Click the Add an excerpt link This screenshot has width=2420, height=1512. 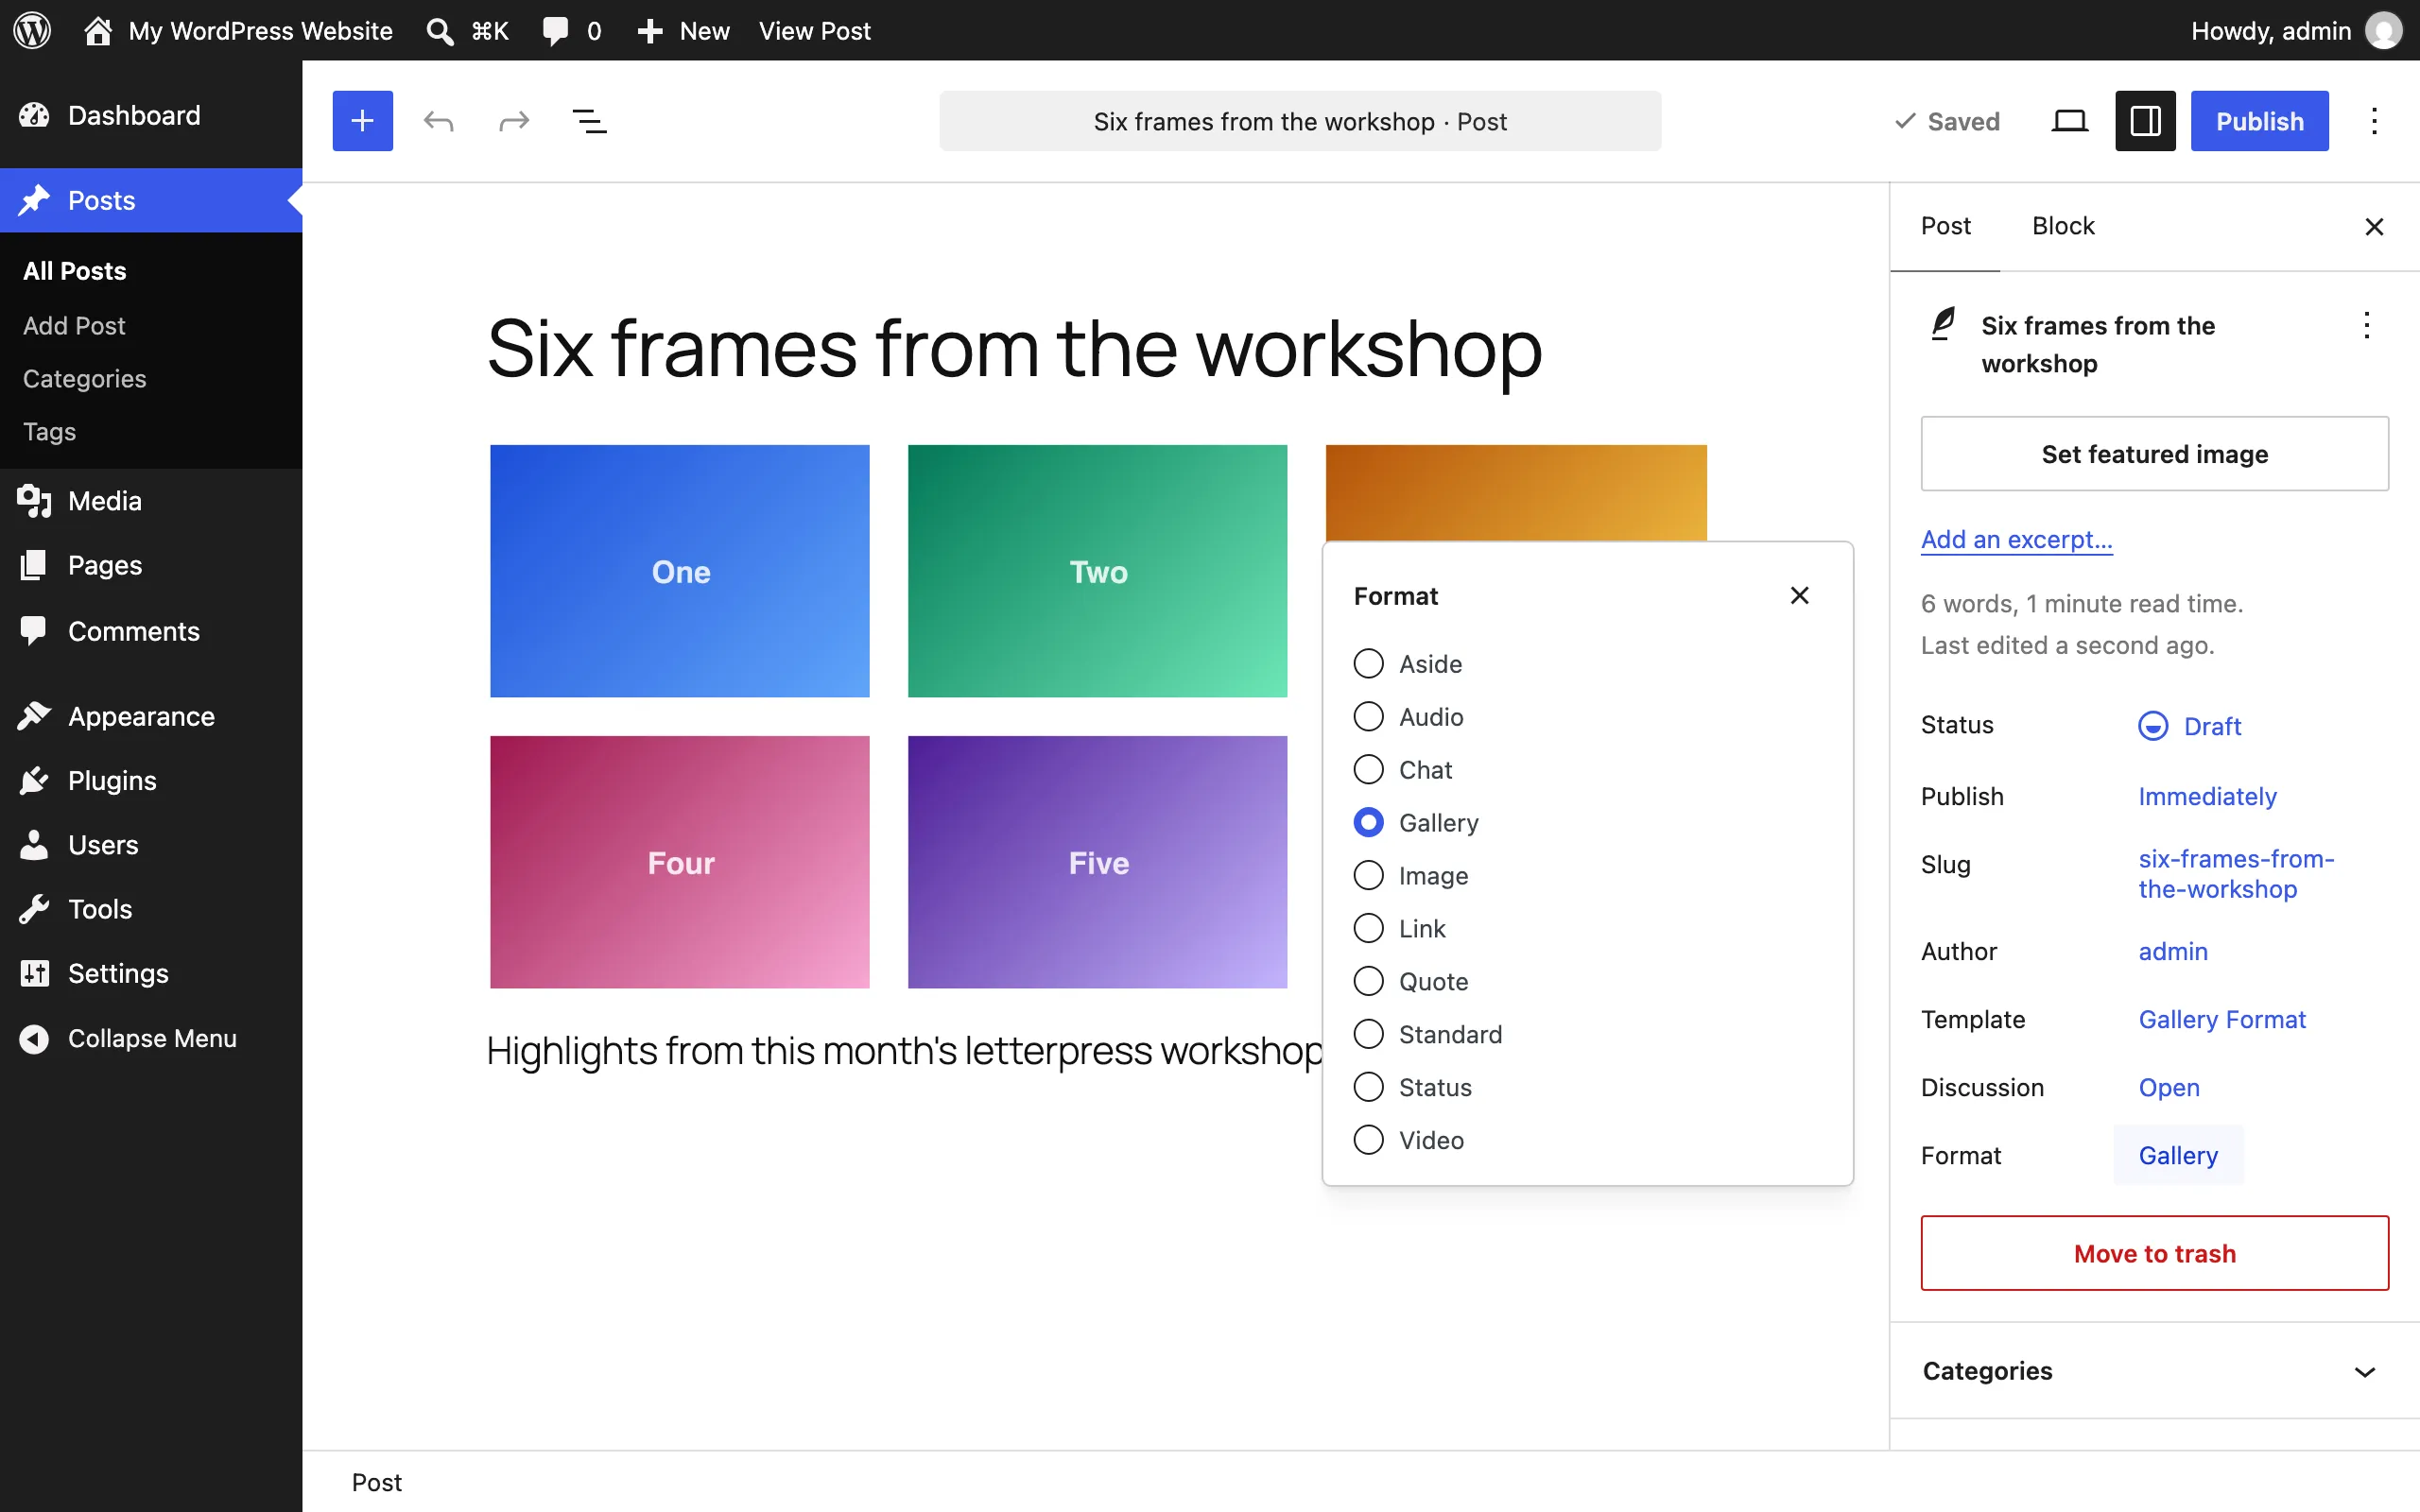click(2016, 540)
